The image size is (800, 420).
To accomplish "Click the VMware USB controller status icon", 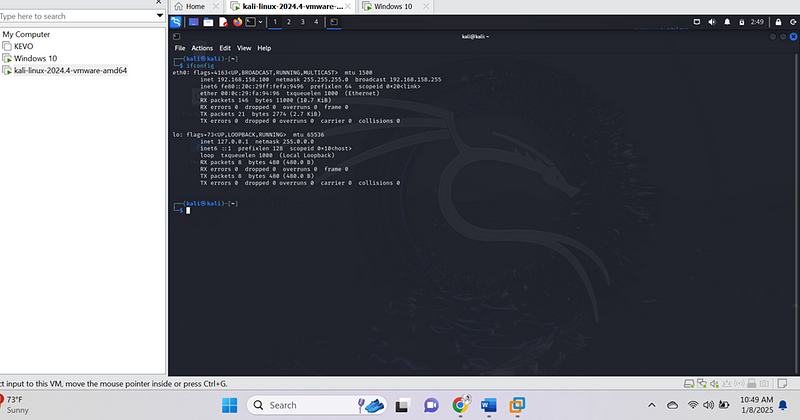I will tap(727, 383).
